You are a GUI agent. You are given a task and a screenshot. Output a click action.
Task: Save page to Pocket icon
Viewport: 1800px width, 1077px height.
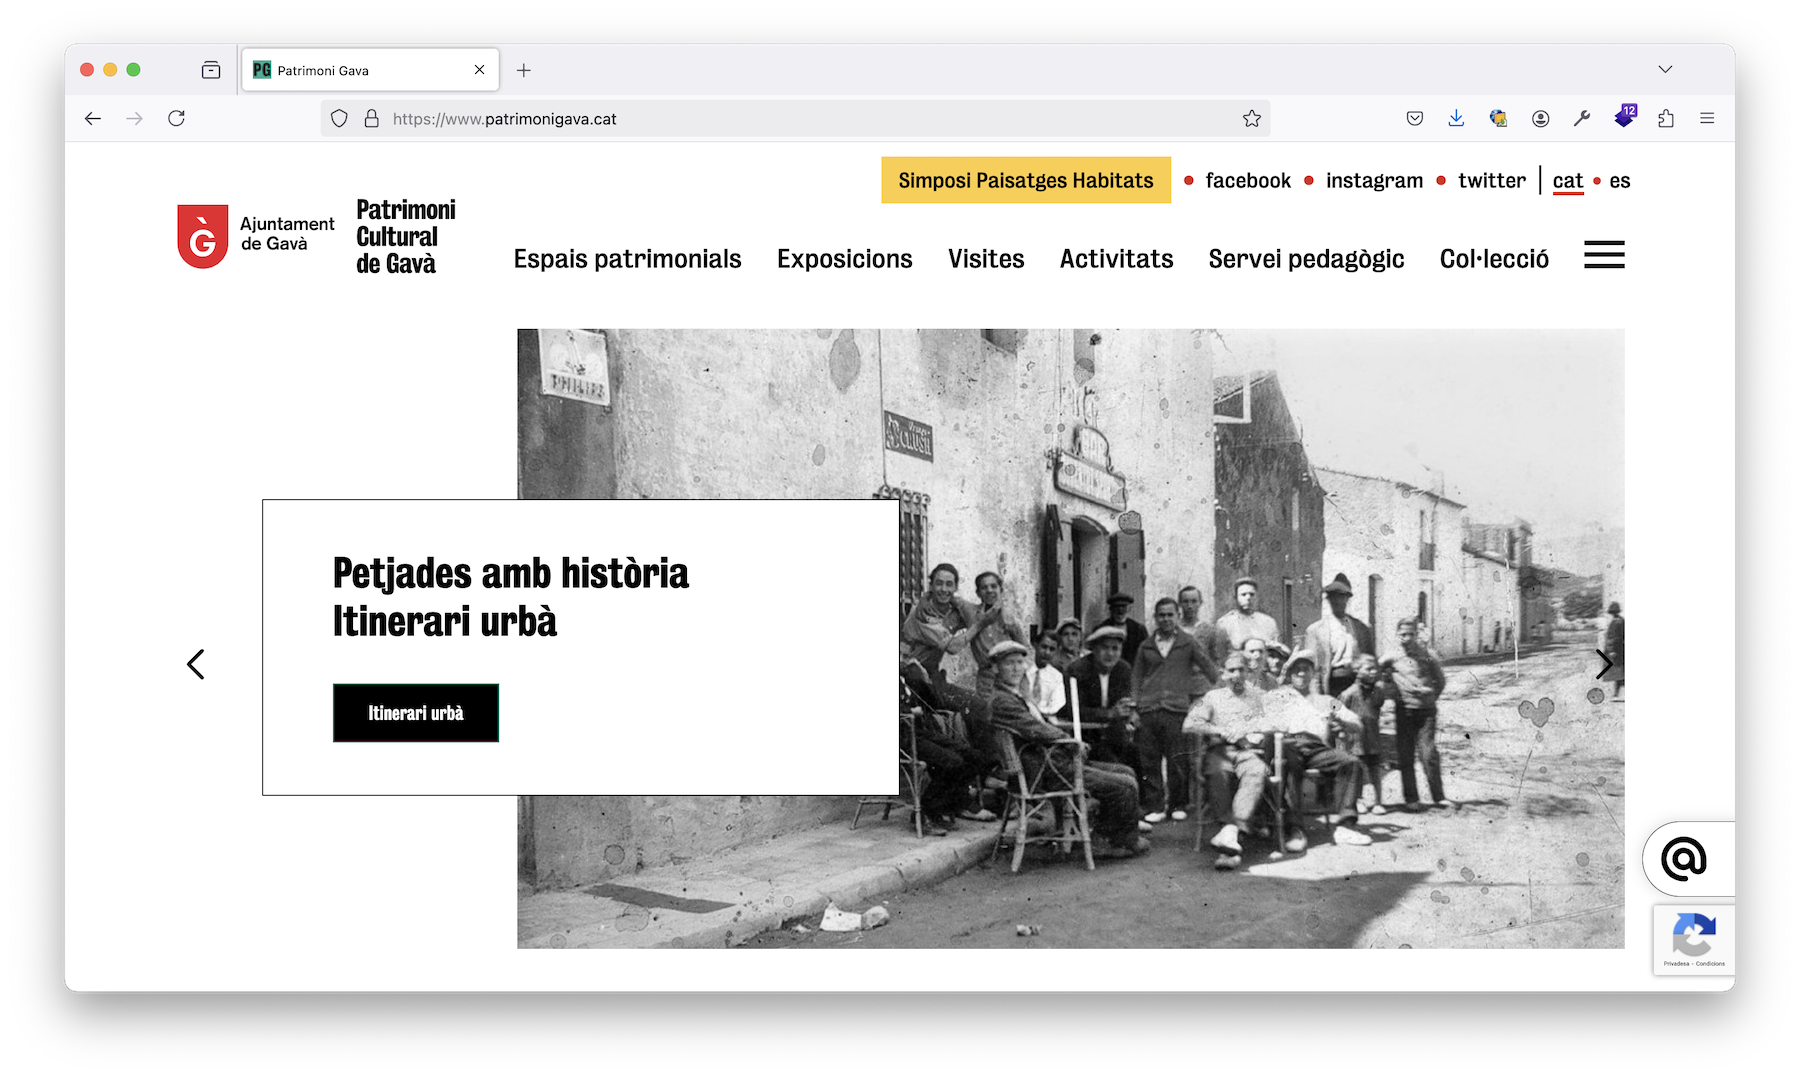[1414, 119]
